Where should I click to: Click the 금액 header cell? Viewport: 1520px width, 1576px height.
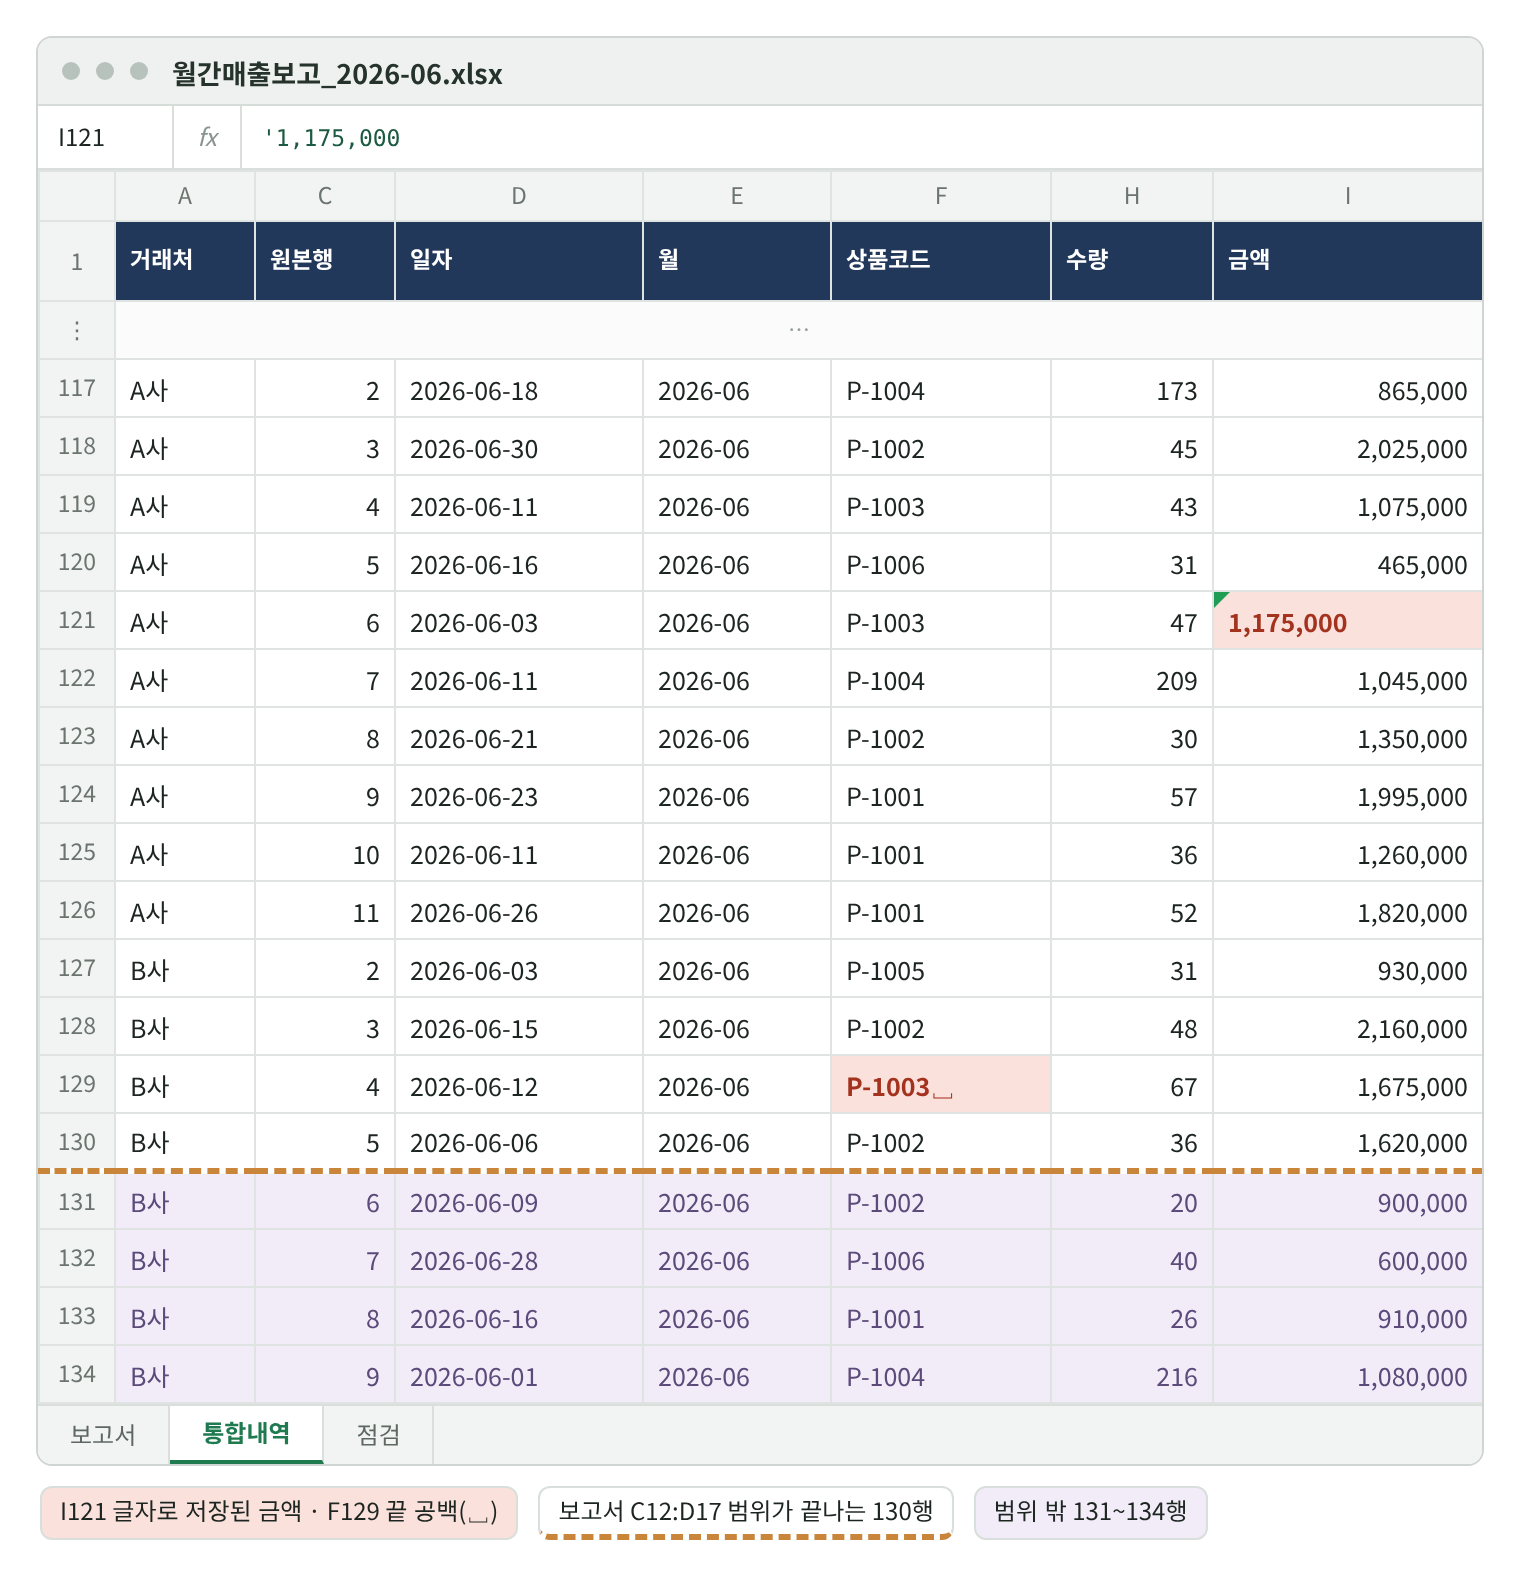(x=1348, y=261)
